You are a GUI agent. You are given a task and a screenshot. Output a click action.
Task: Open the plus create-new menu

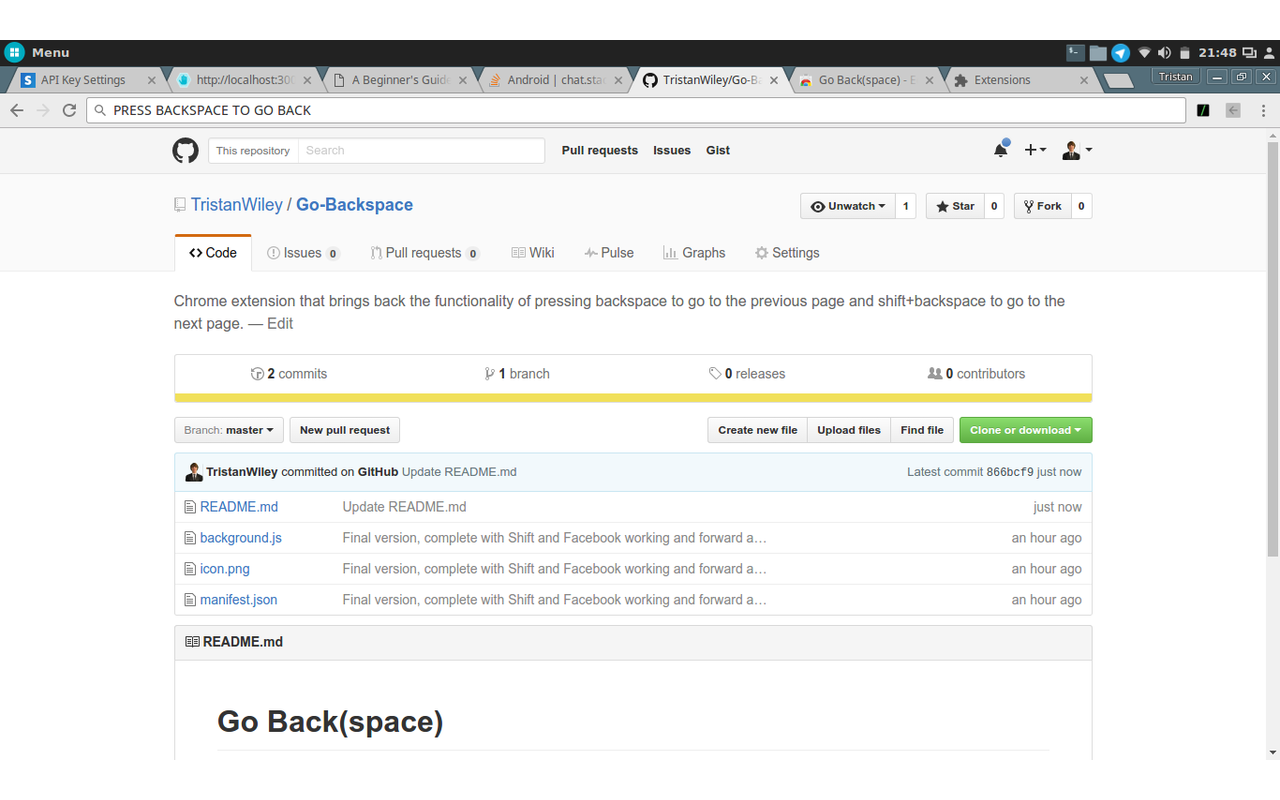pos(1035,150)
